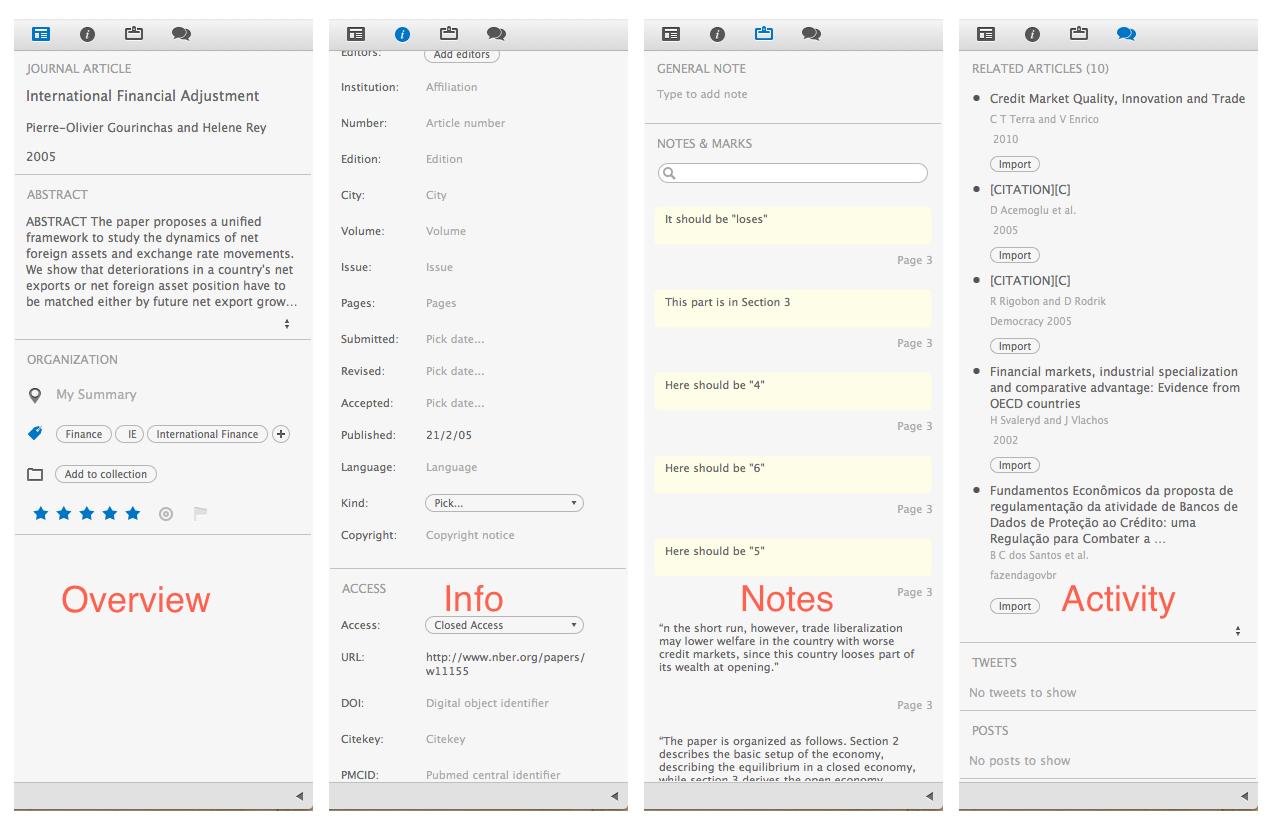Click the DOI Digital object identifier field

[487, 703]
